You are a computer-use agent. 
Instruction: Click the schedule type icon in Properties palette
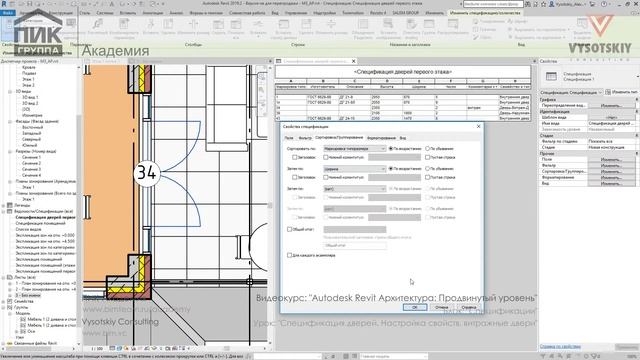(551, 76)
